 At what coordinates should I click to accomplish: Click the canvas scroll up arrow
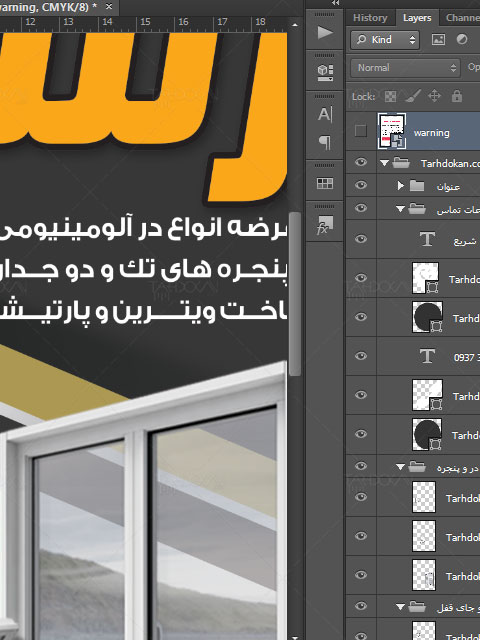(x=295, y=24)
